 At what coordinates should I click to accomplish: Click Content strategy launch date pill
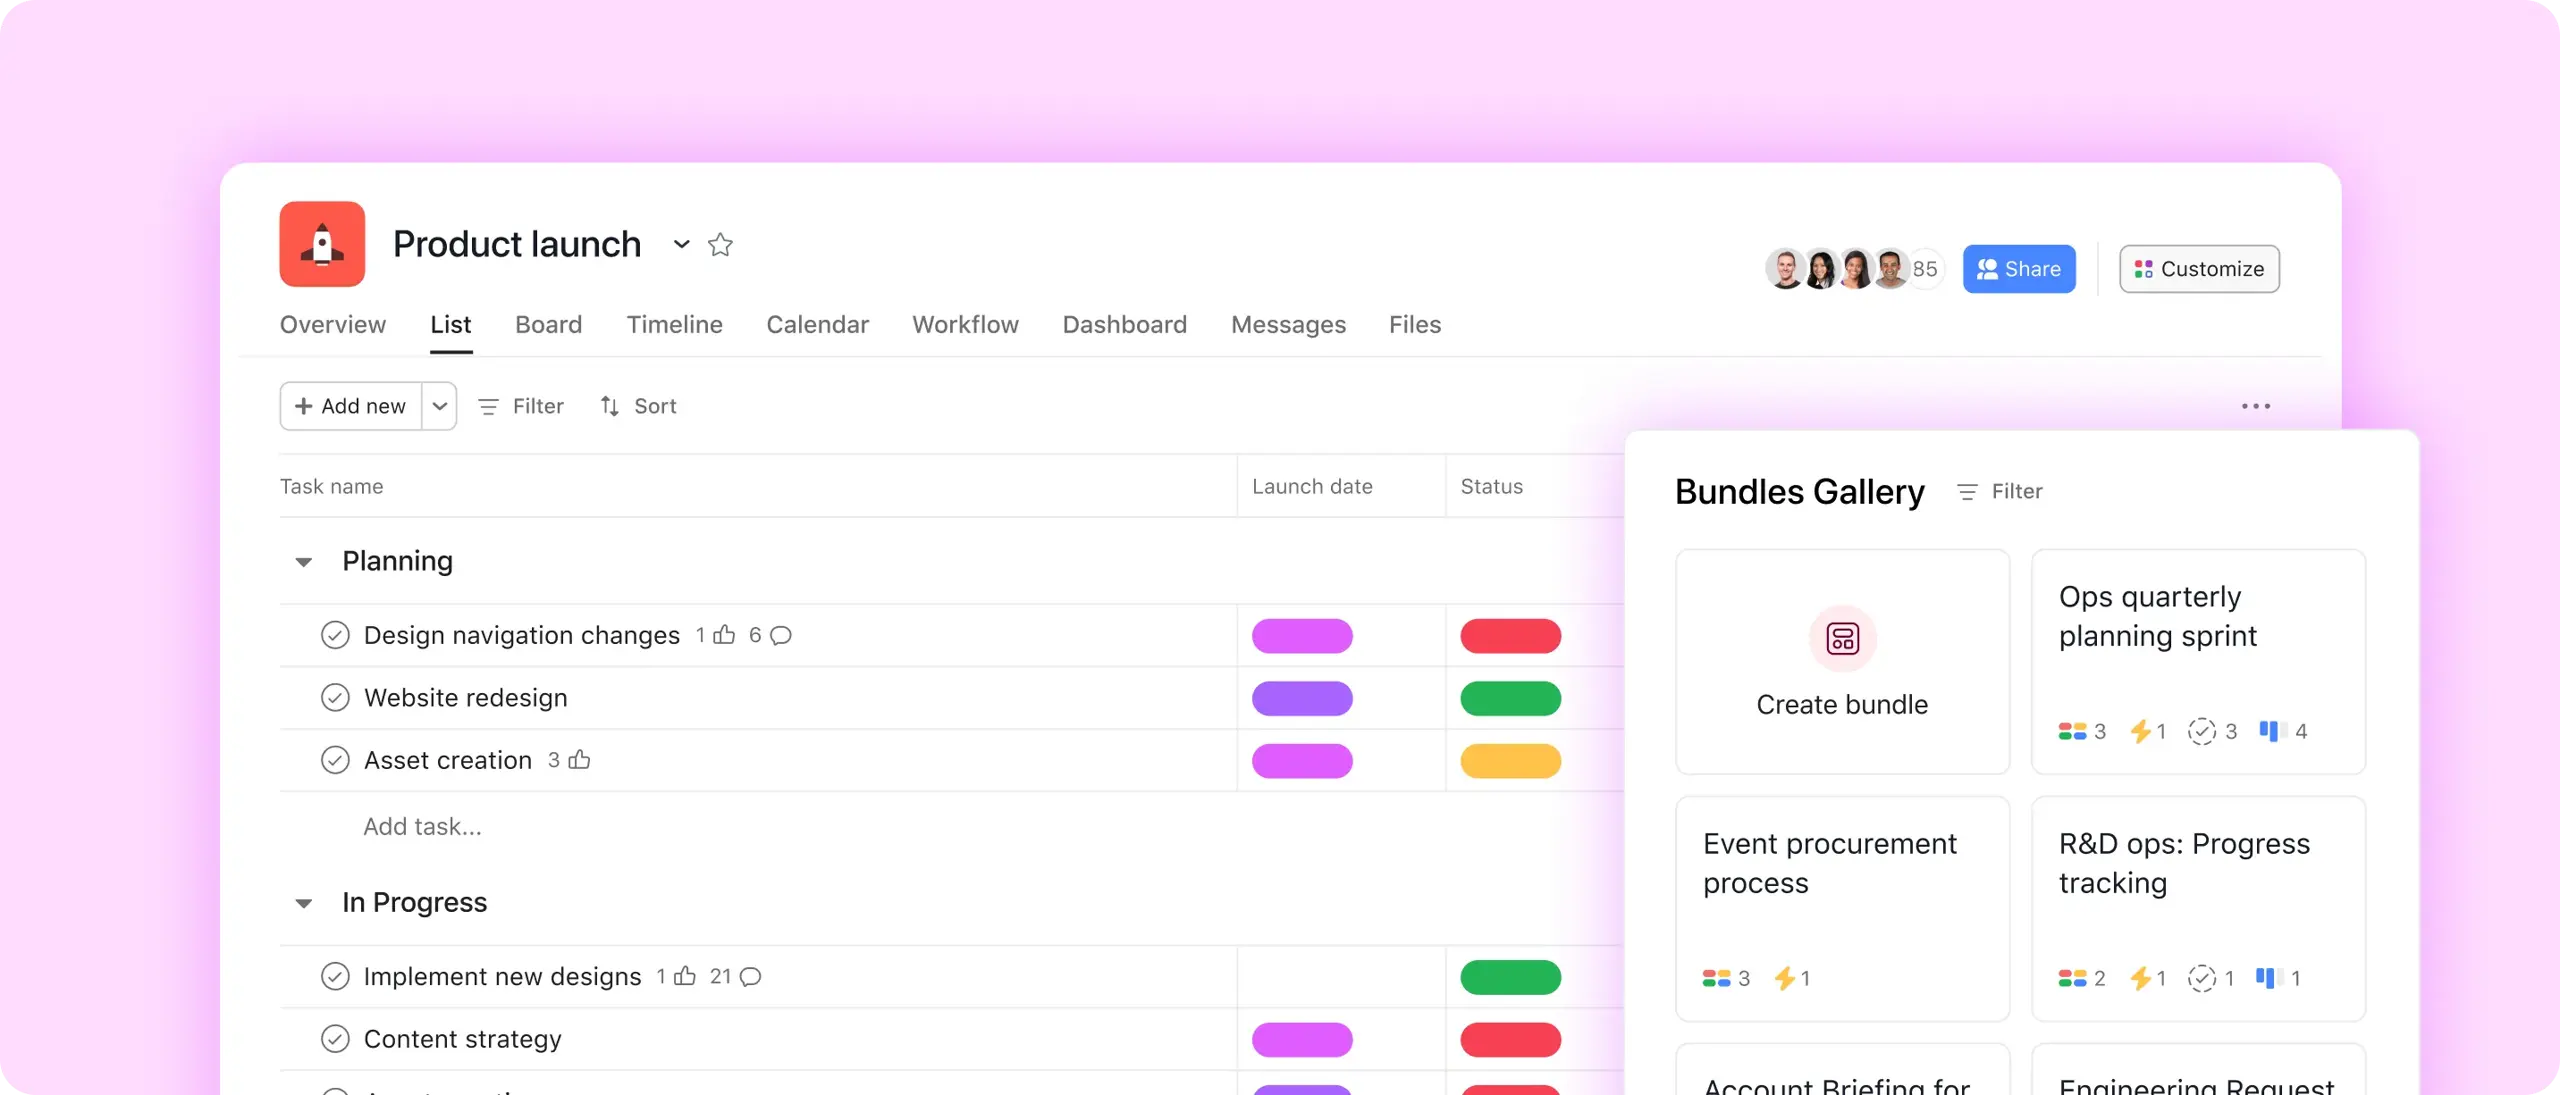(x=1302, y=1040)
